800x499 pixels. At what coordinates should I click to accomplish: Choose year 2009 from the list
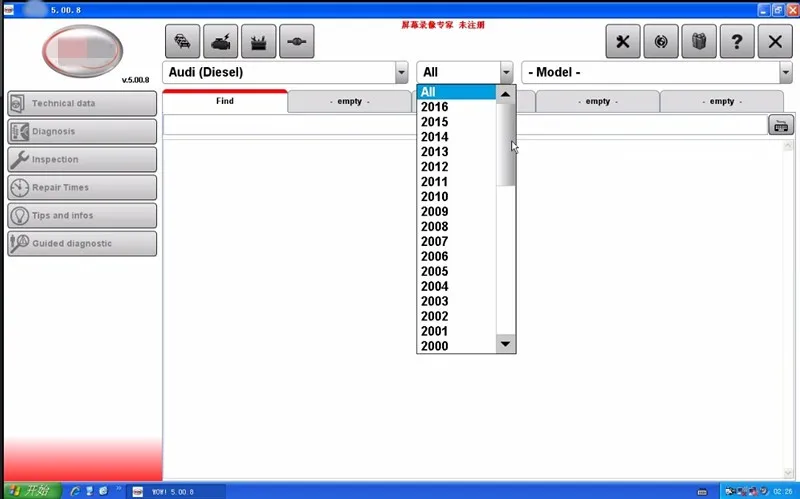coord(457,212)
